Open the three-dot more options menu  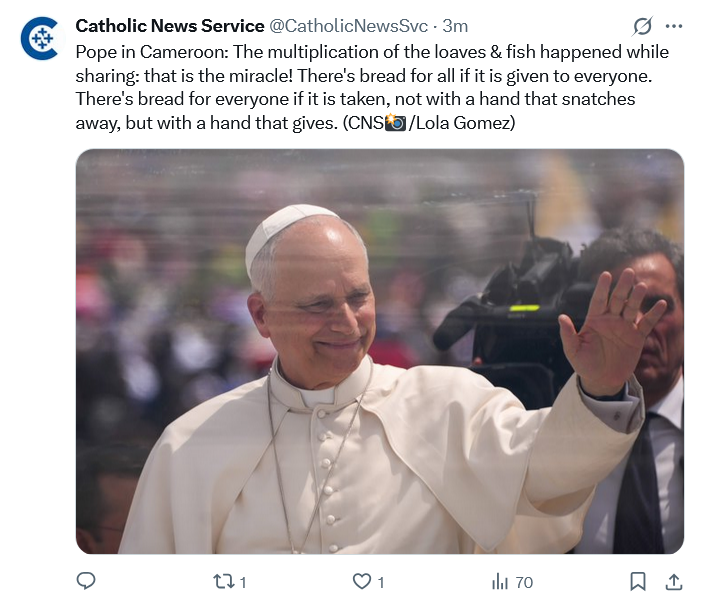[674, 25]
